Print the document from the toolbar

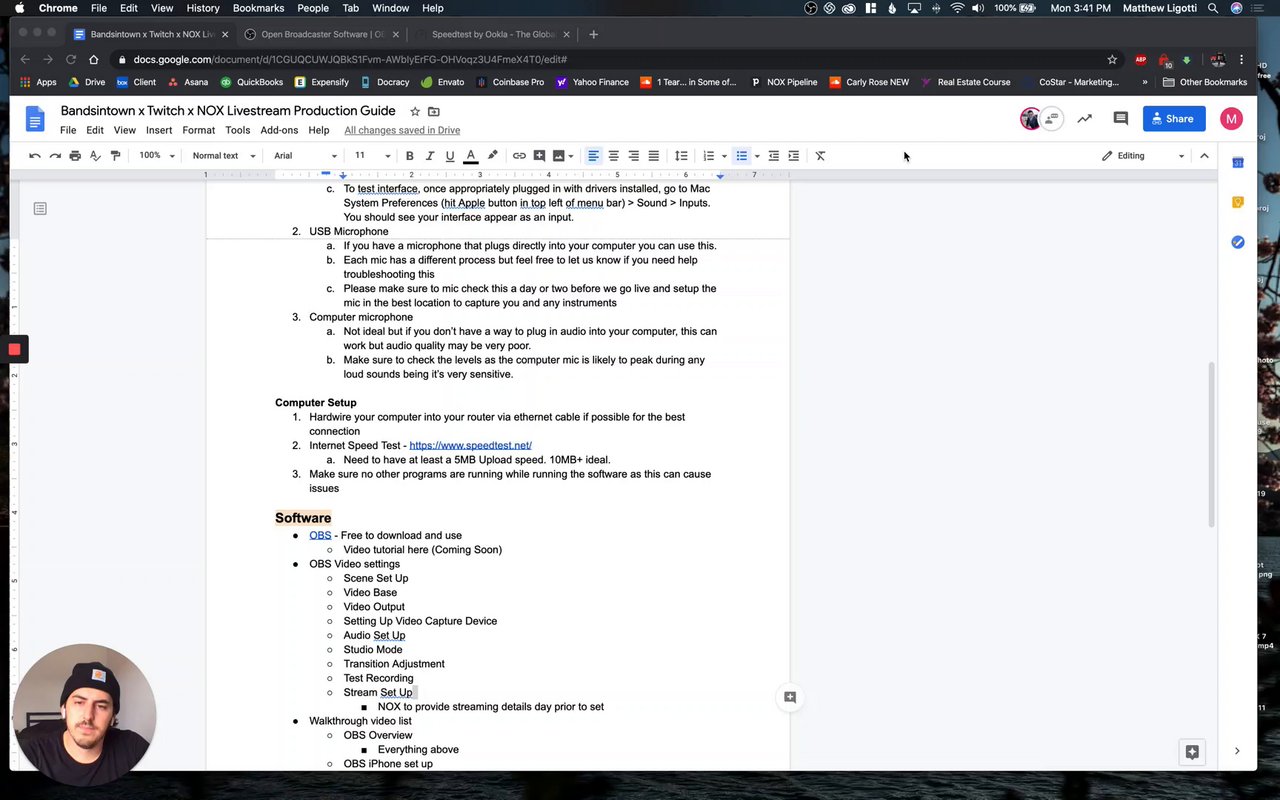[75, 156]
